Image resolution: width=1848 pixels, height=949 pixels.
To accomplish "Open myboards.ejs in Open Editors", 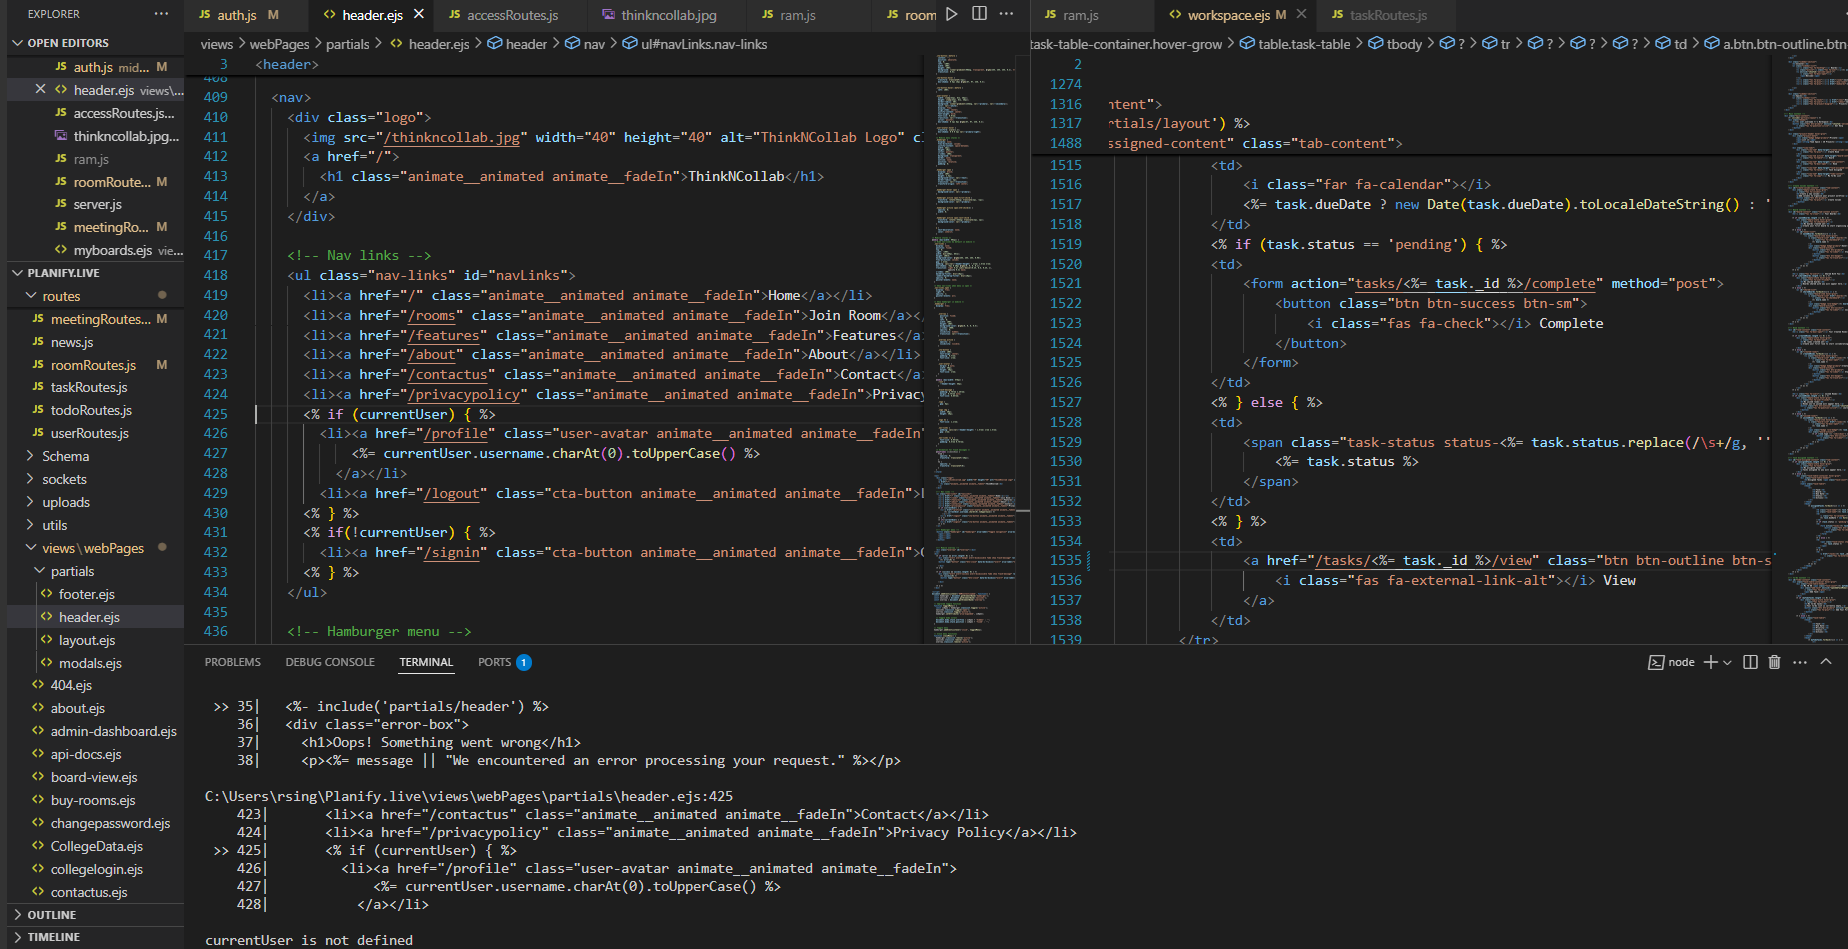I will click(96, 250).
